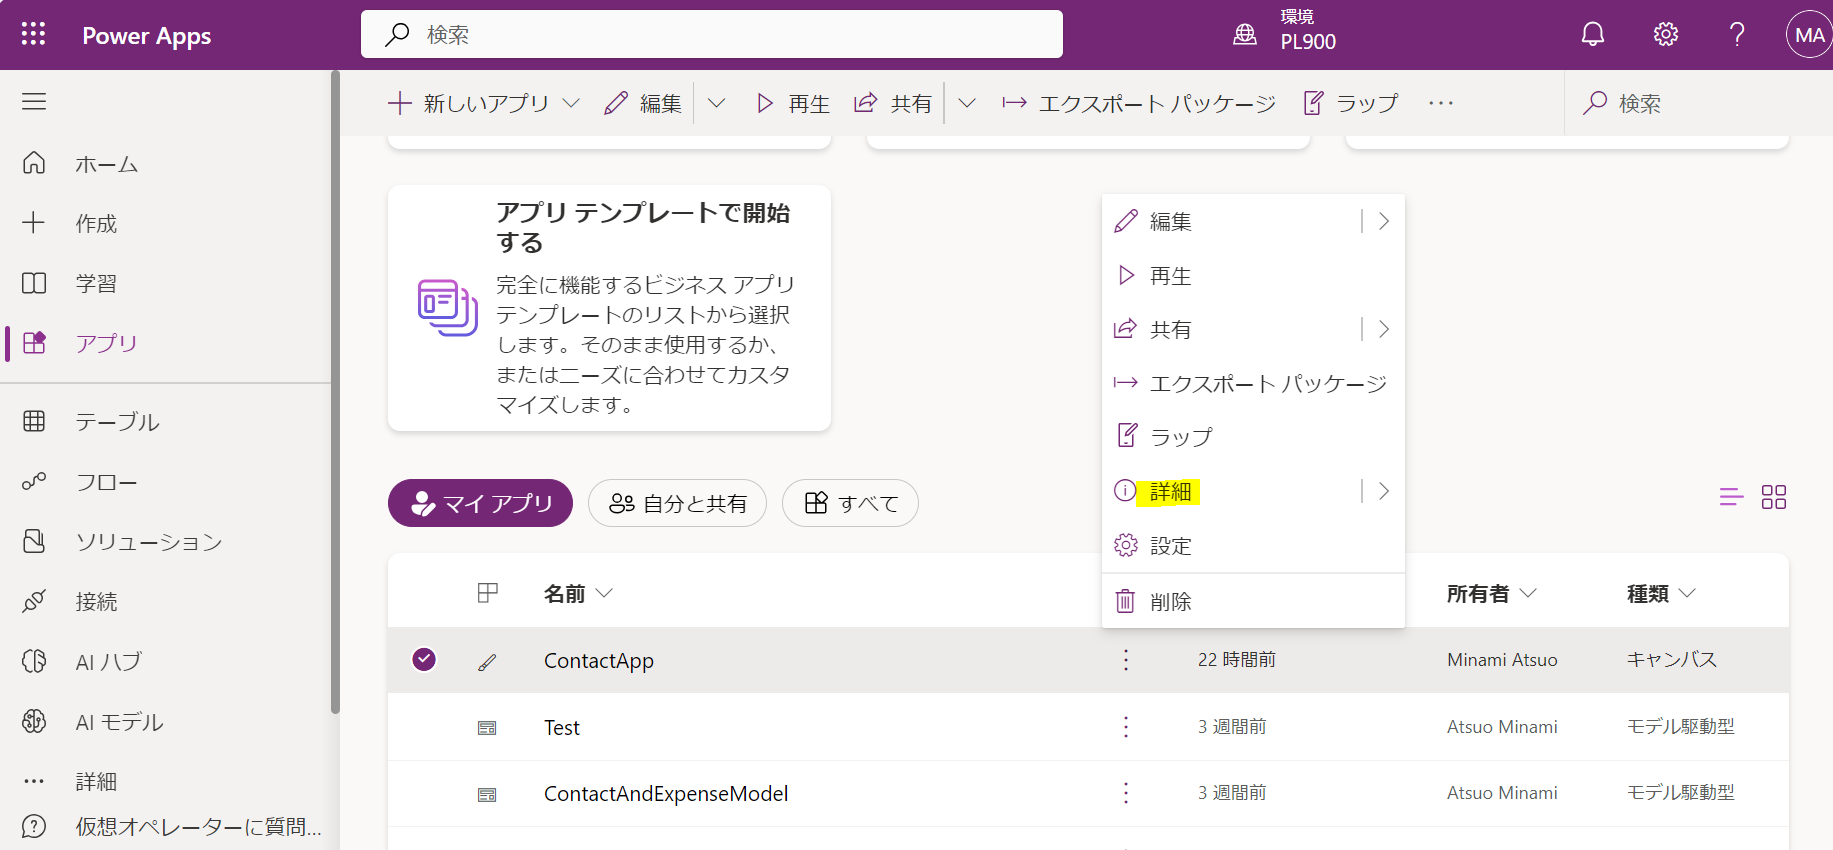
Task: Choose 再生 in the context menu
Action: coord(1253,275)
